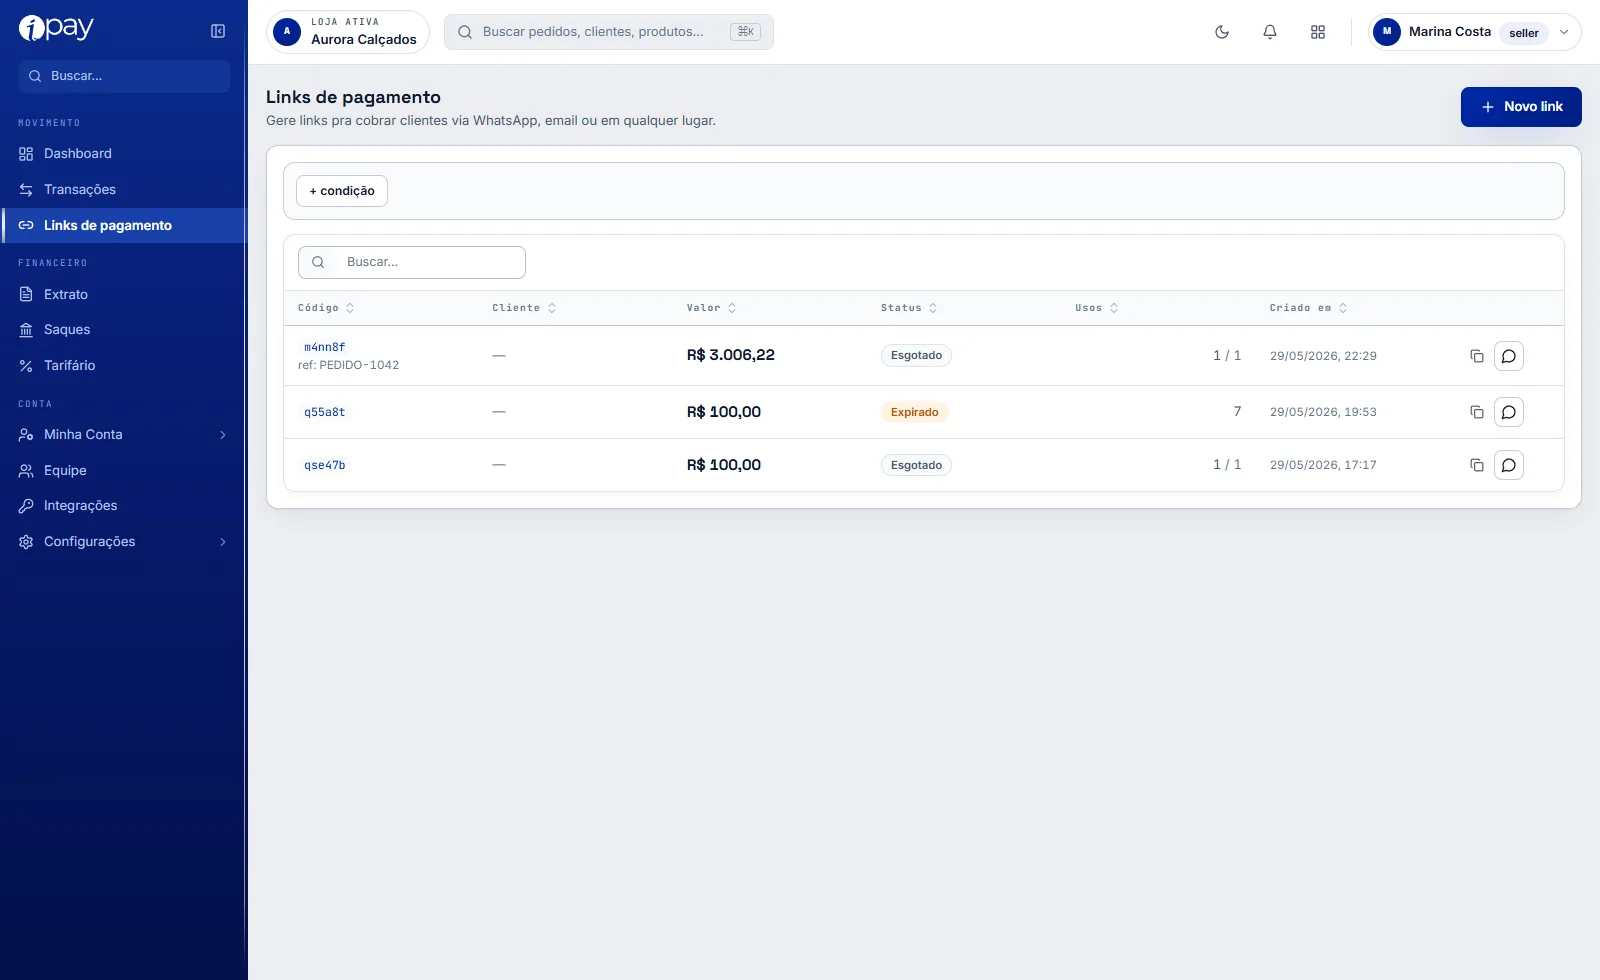
Task: Click the R$ 3.006,22 value
Action: pos(731,355)
